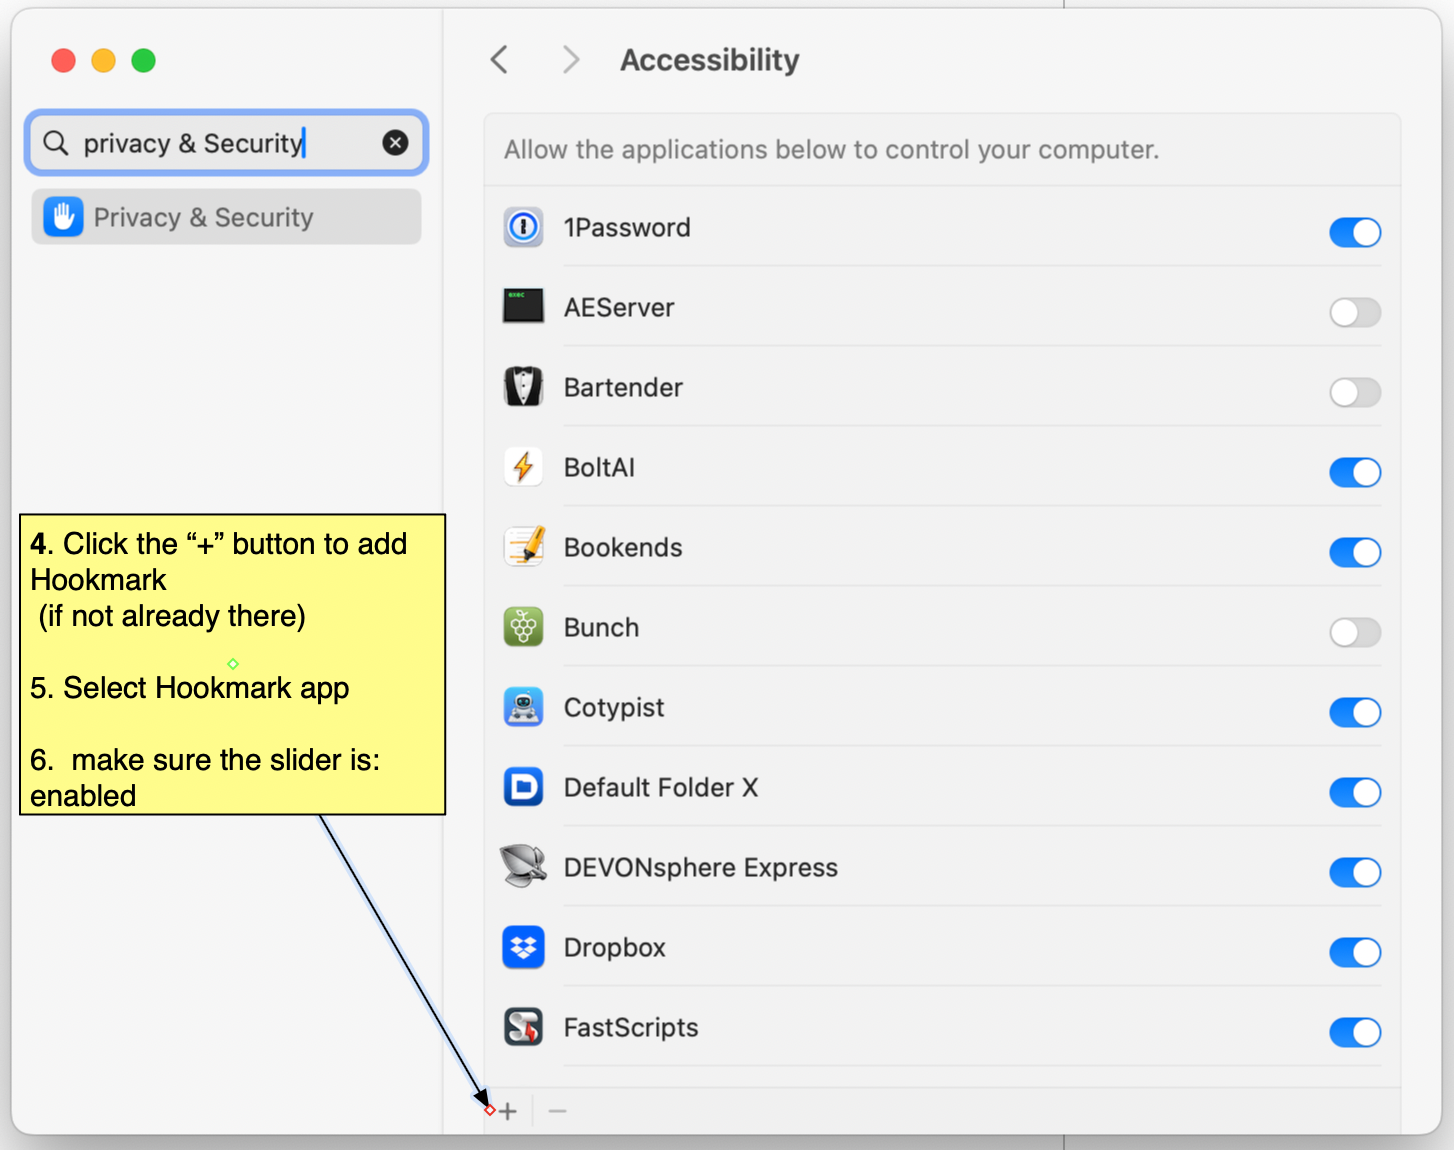Select the DEVONsphere Express label

(701, 868)
